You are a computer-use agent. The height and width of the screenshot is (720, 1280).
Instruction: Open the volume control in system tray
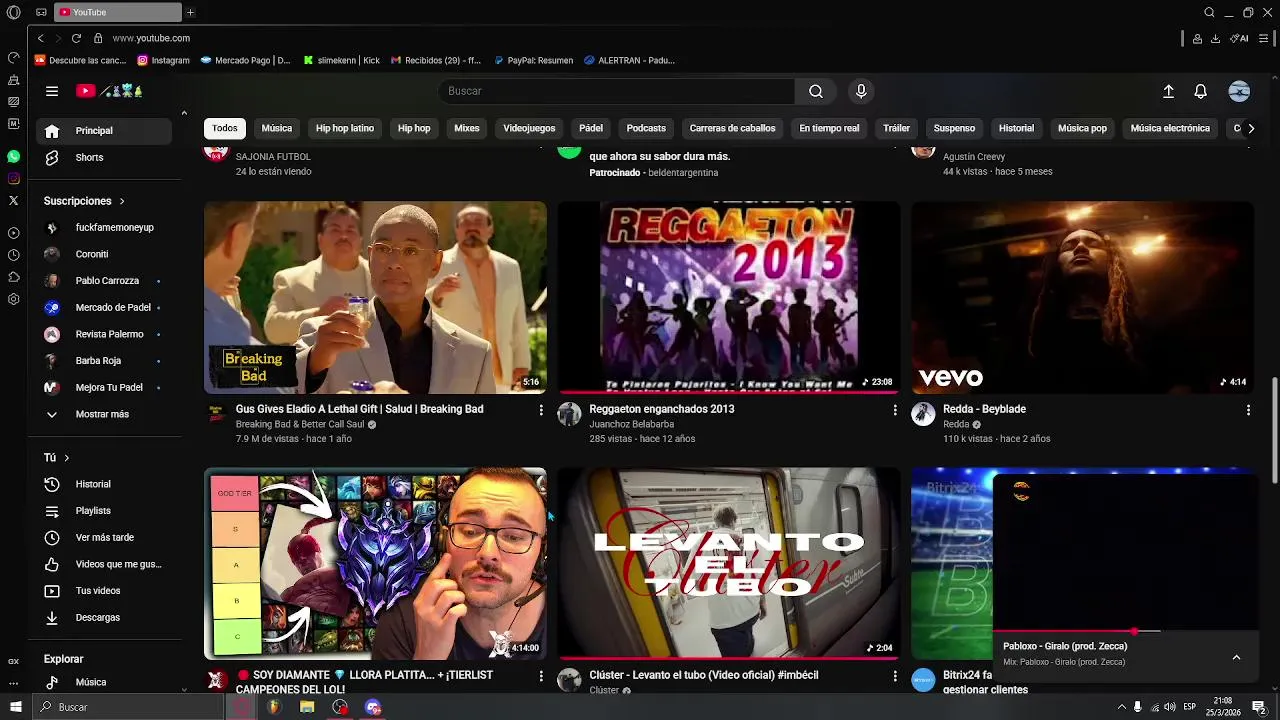point(1170,707)
